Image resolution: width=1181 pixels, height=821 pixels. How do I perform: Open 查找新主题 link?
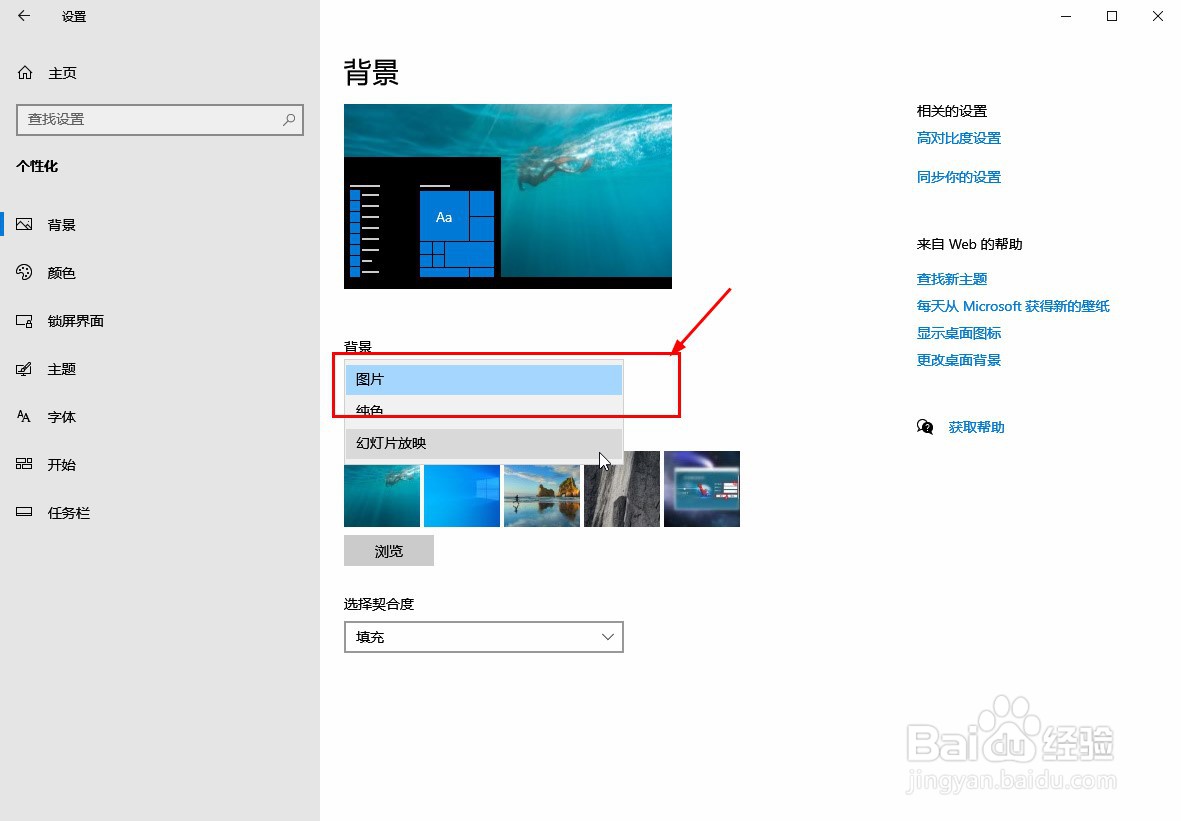point(951,279)
